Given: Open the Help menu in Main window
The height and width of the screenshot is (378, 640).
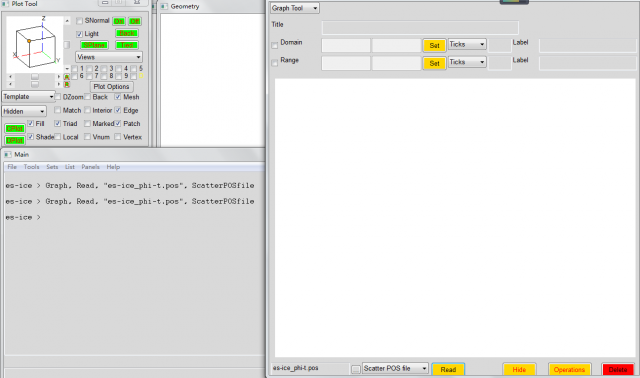Looking at the screenshot, I should point(113,167).
